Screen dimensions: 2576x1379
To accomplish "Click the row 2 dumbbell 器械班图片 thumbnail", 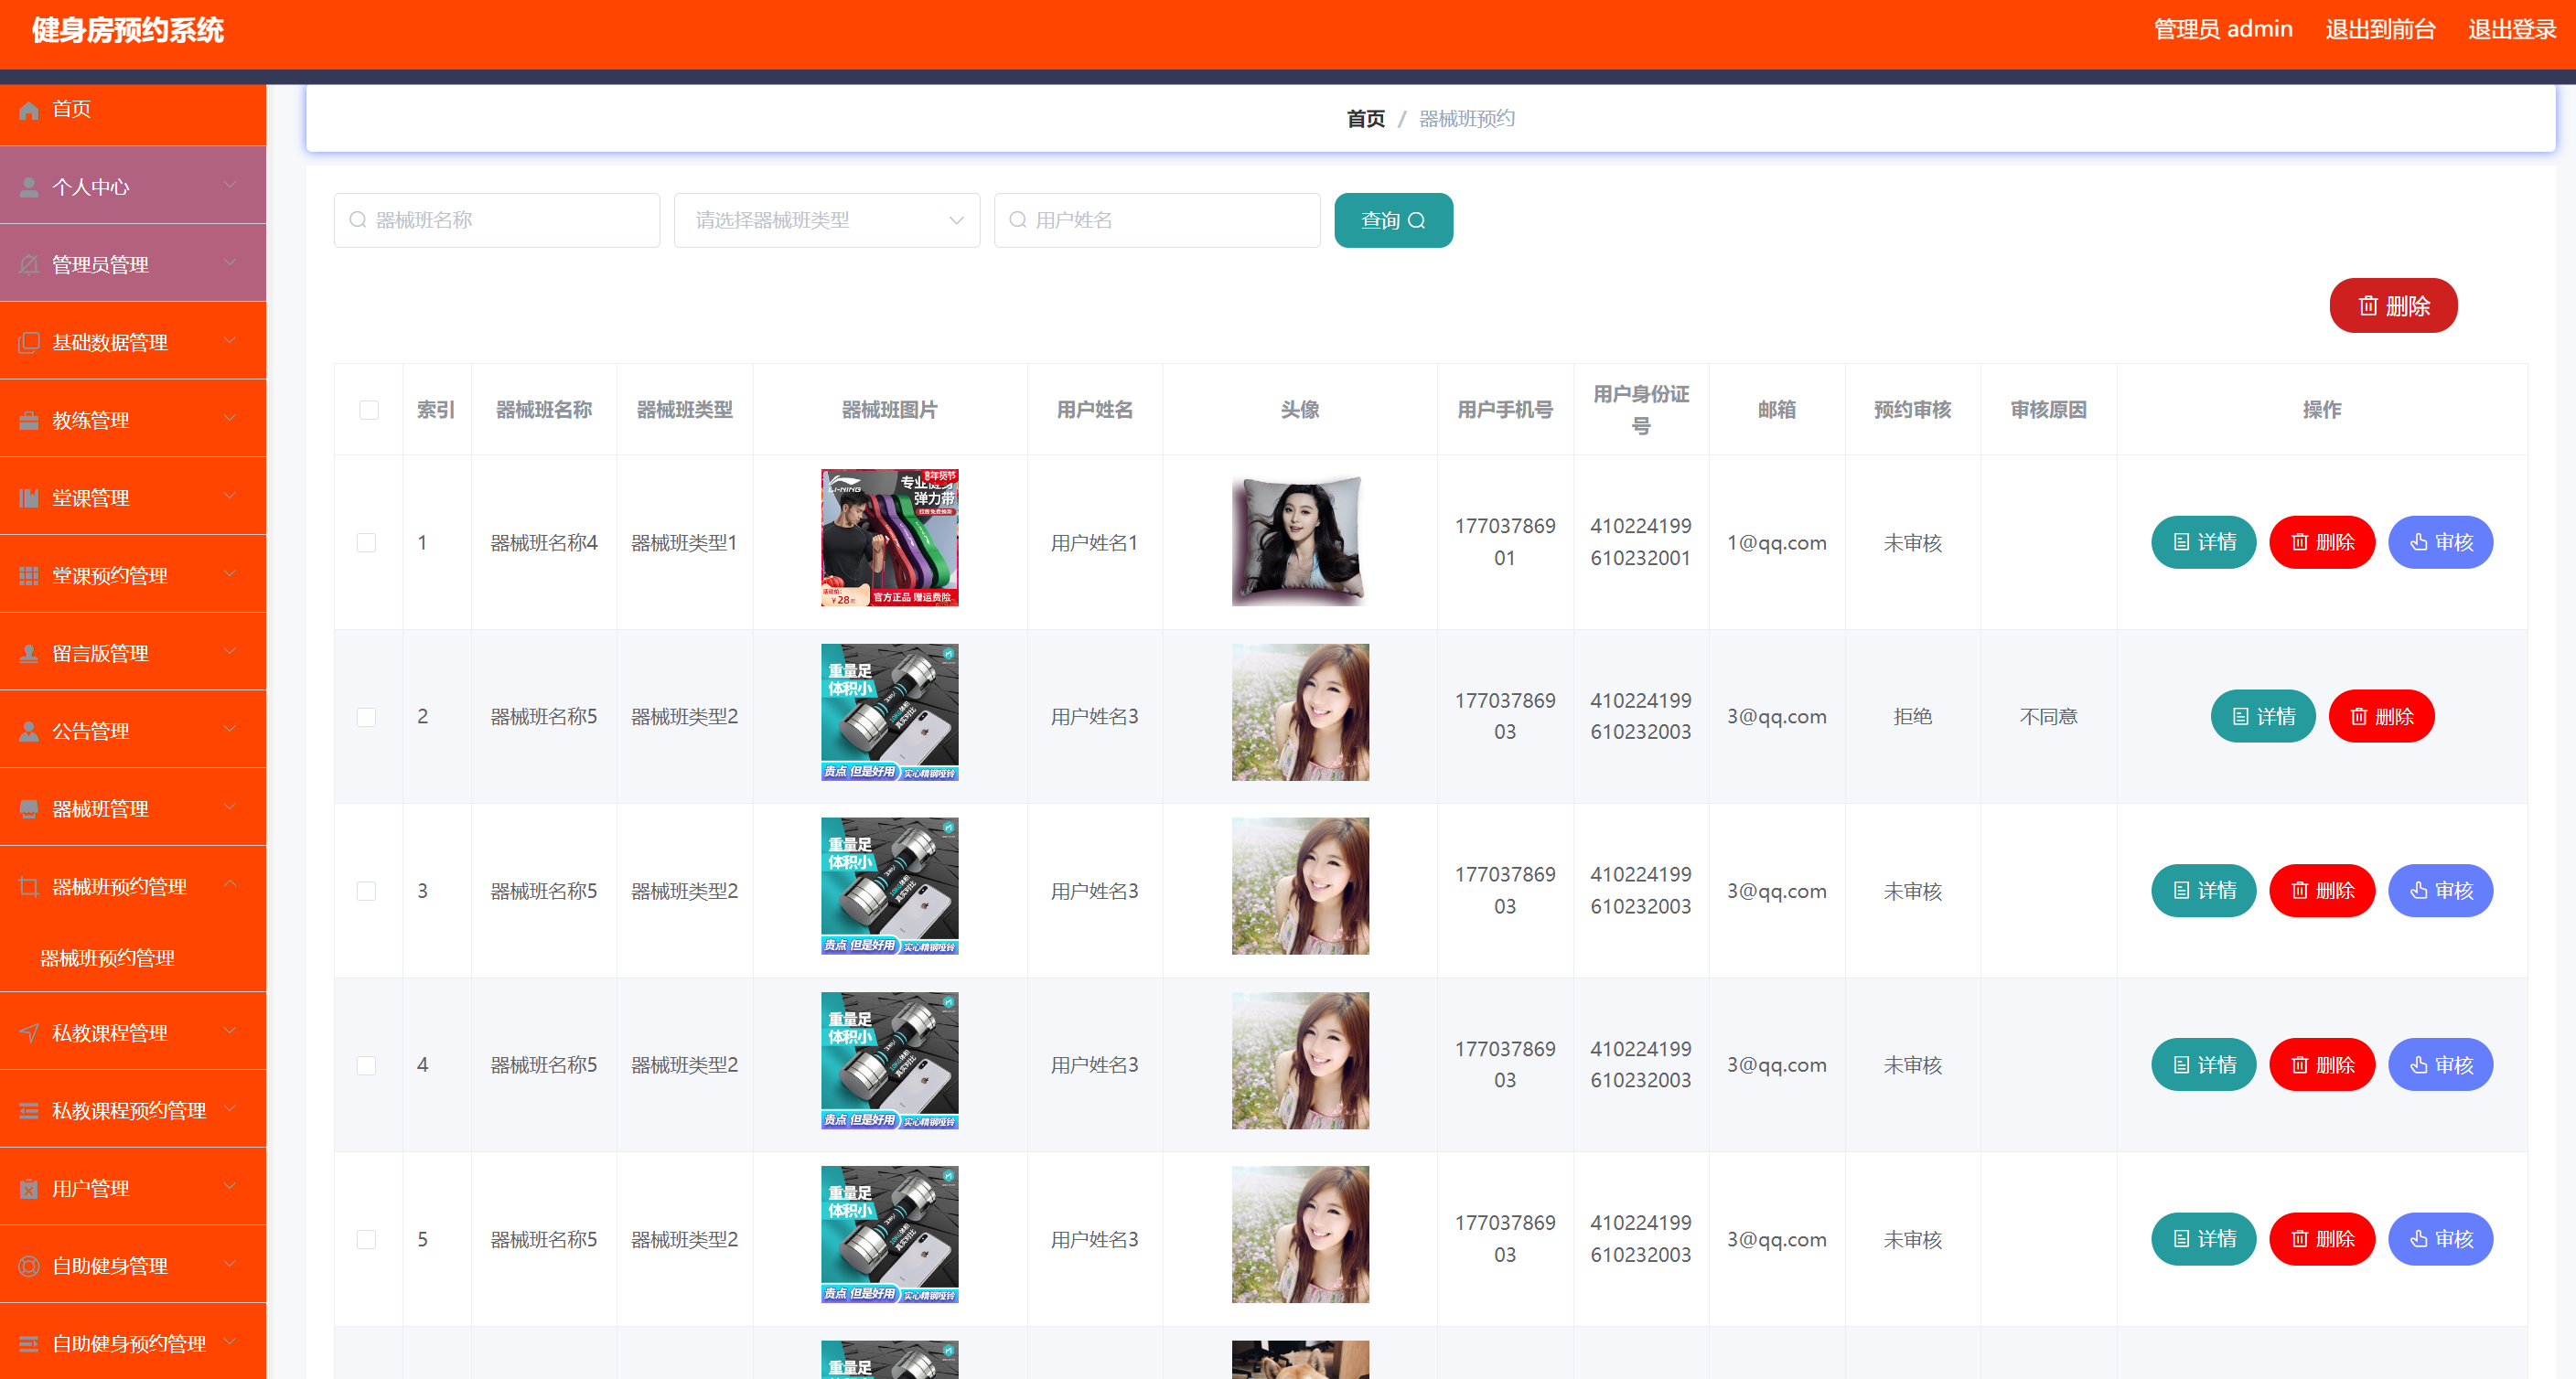I will 889,712.
